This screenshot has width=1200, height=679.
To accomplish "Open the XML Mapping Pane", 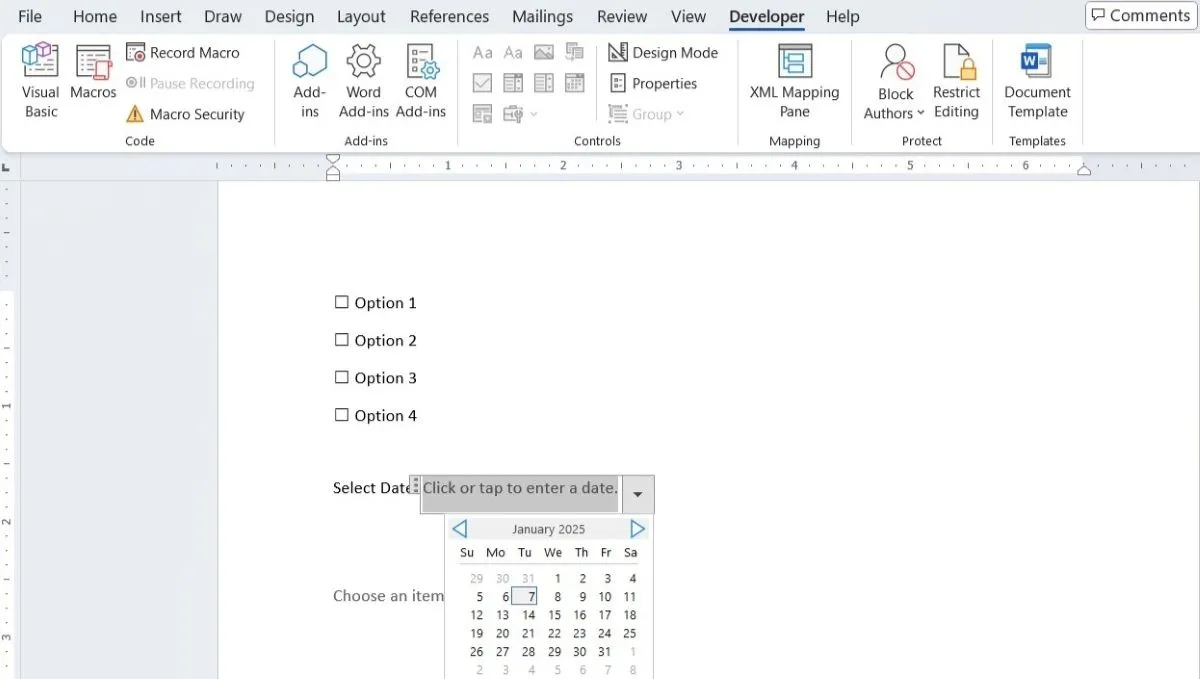I will (x=794, y=80).
